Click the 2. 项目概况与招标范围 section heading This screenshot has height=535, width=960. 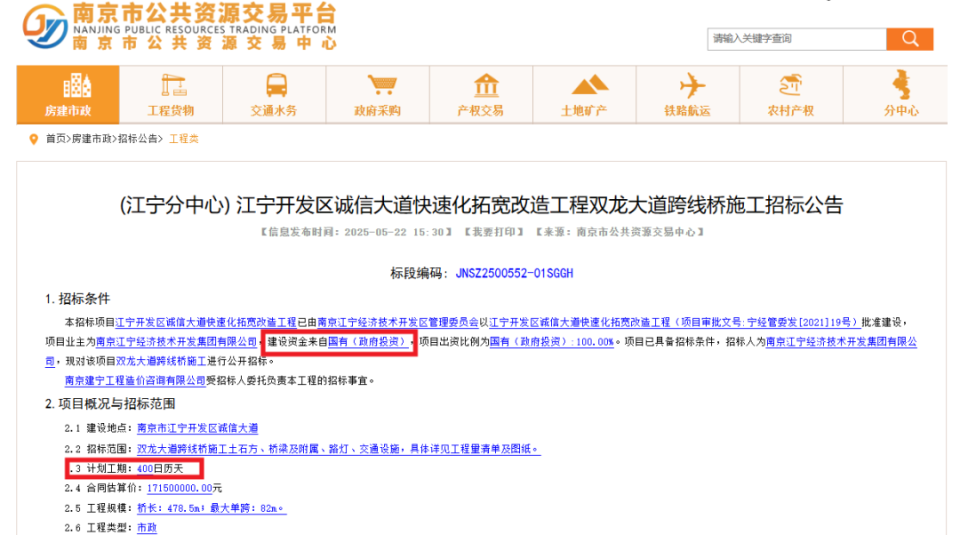110,404
